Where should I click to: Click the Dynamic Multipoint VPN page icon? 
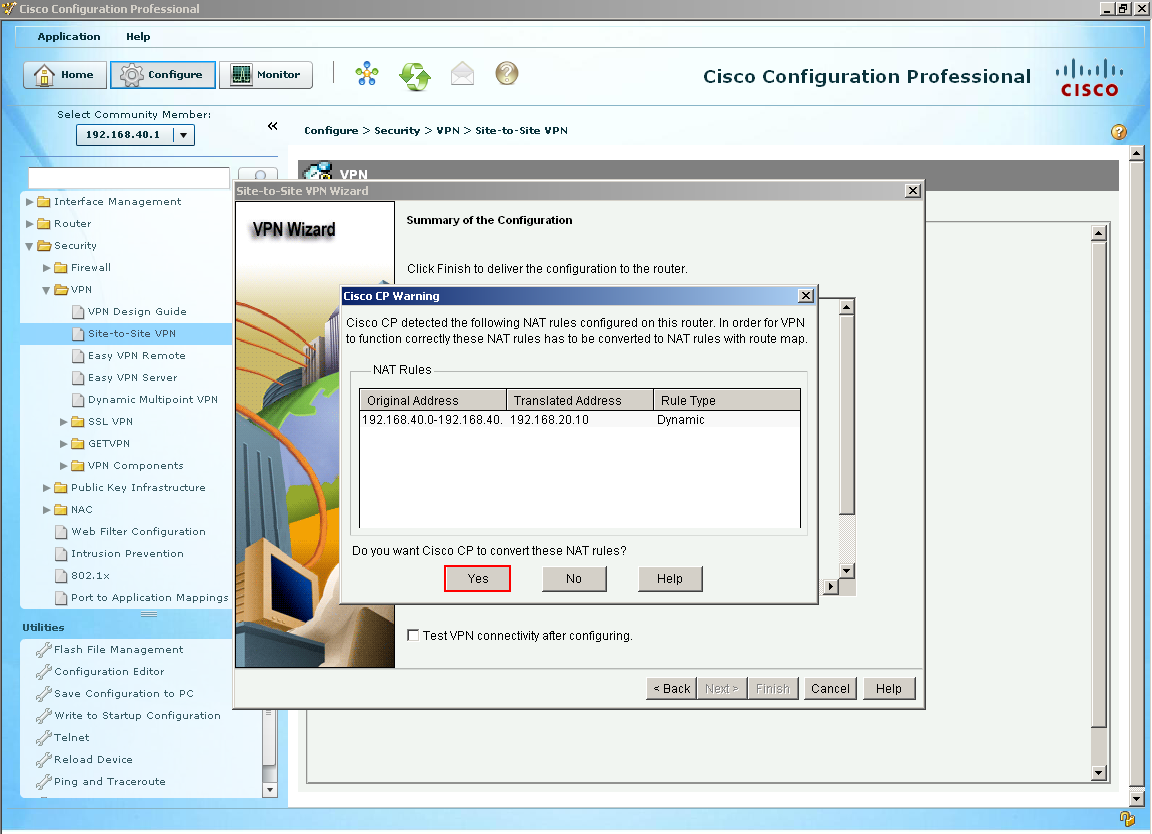point(78,400)
